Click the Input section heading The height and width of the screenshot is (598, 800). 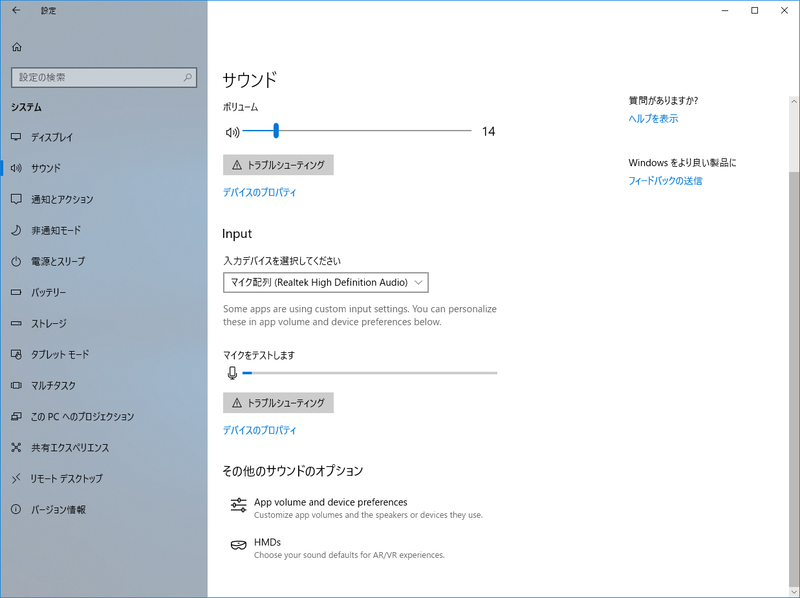237,234
